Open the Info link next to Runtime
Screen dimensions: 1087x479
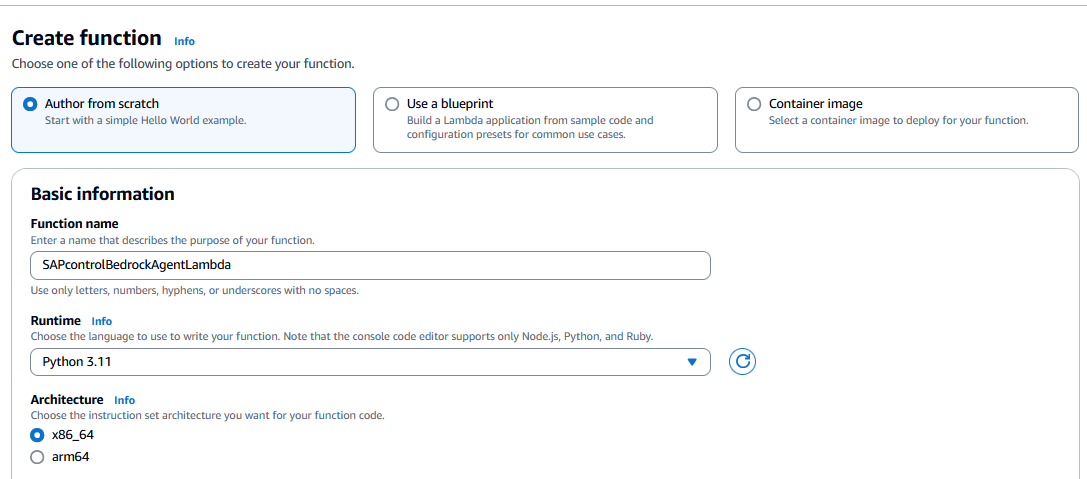click(102, 321)
